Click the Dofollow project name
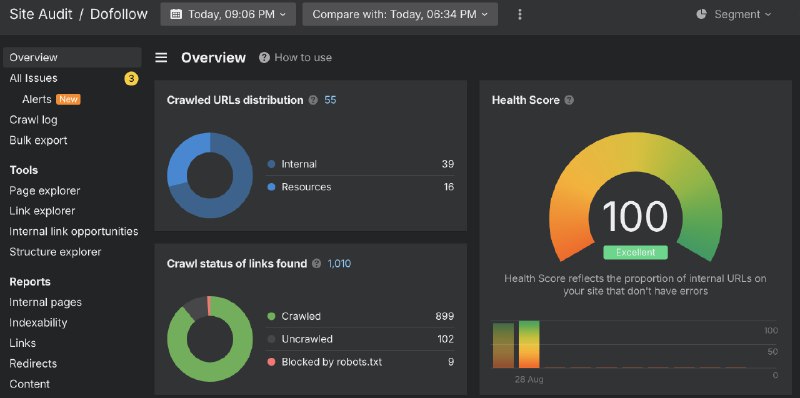Screen dimensions: 800x398 coord(119,14)
